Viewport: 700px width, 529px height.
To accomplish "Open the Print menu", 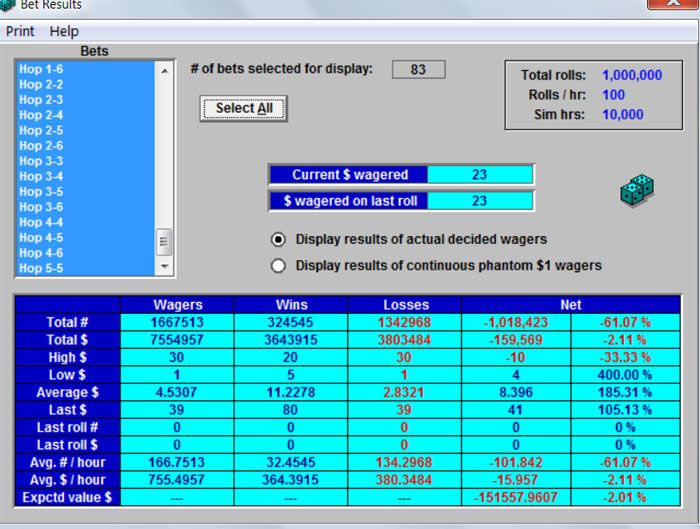I will 20,31.
